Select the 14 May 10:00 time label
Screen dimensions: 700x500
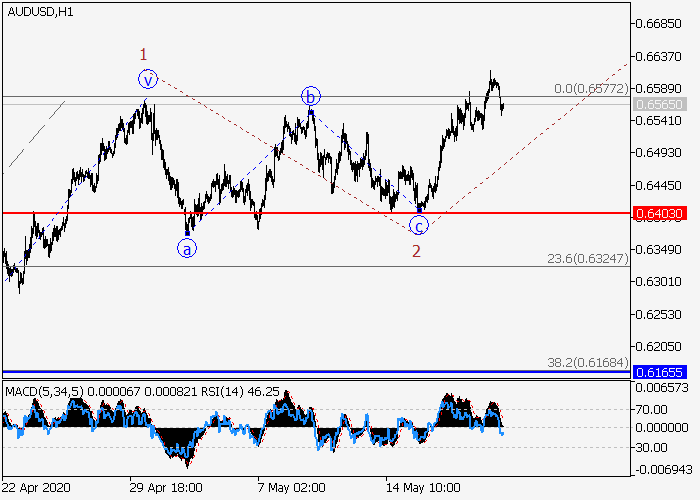pyautogui.click(x=424, y=489)
